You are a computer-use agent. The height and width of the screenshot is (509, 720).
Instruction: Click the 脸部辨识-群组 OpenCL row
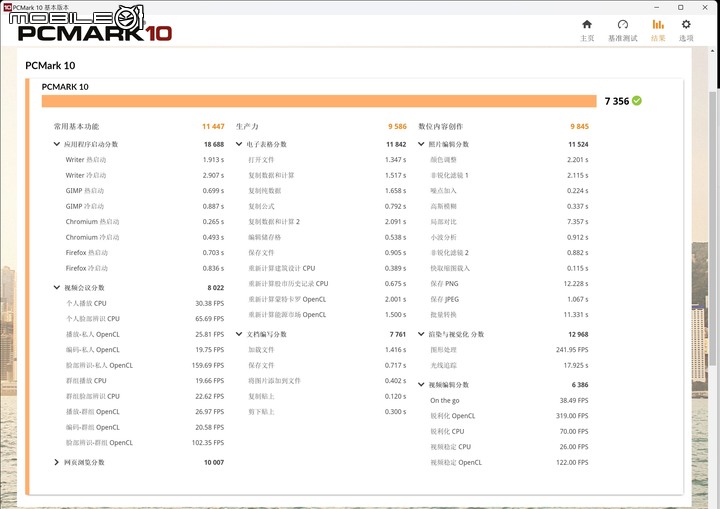tap(145, 443)
